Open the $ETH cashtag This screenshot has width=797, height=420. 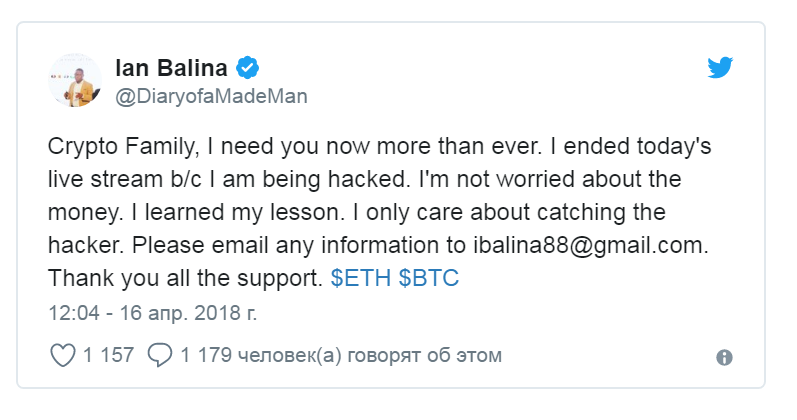[361, 278]
